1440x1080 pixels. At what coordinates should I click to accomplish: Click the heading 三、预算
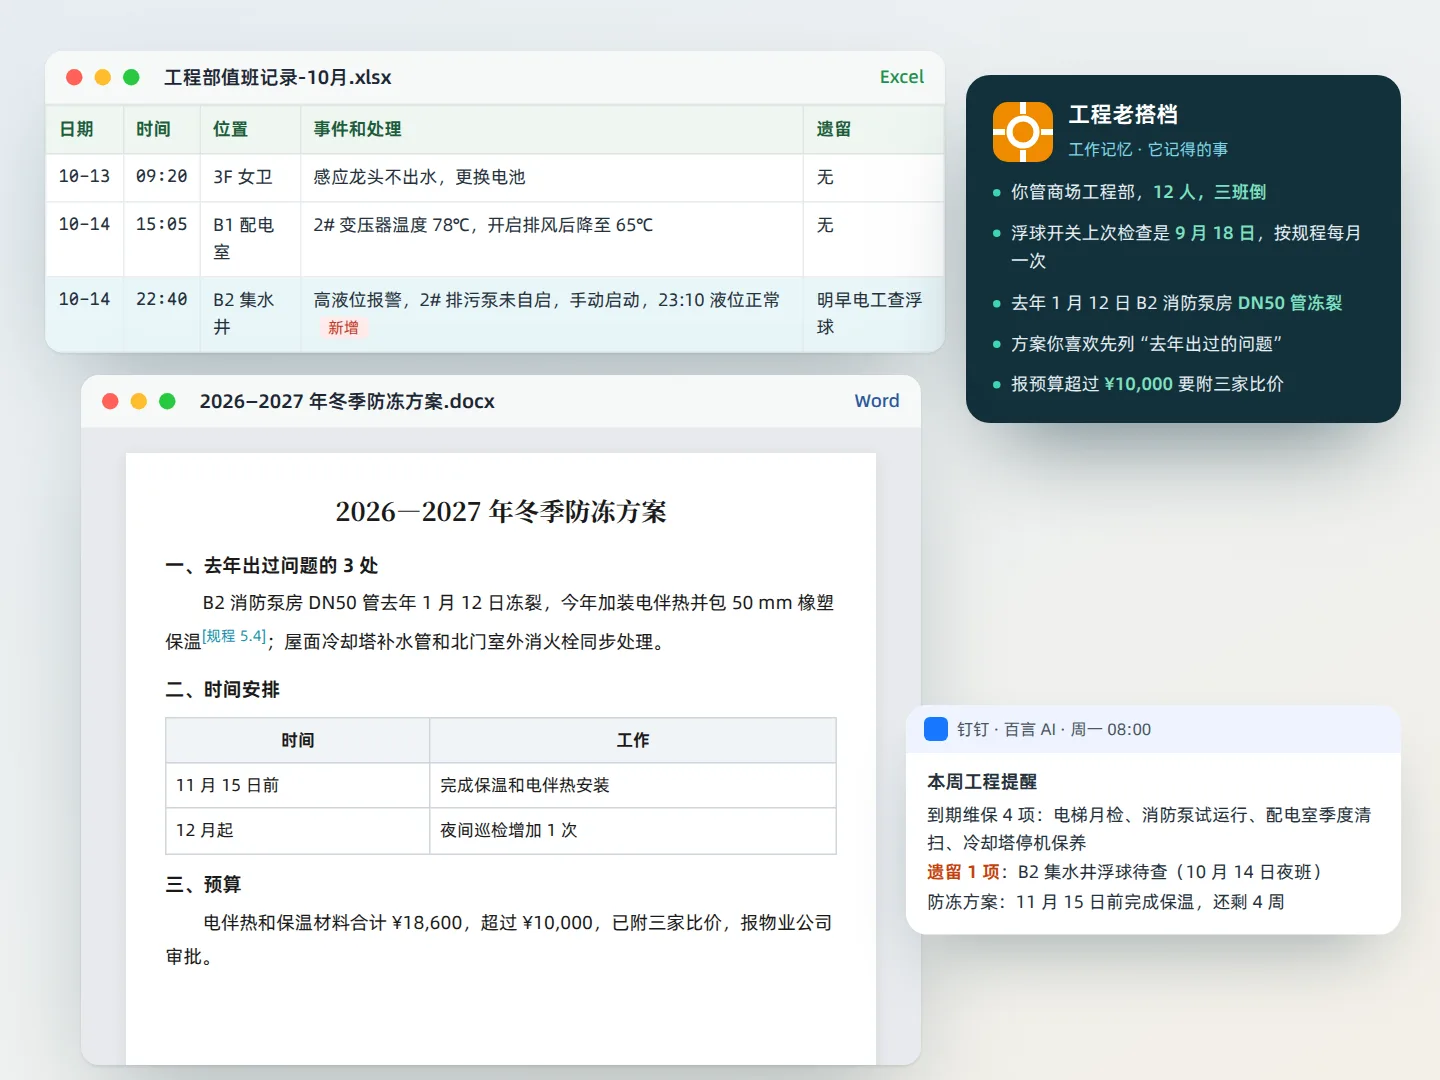204,885
